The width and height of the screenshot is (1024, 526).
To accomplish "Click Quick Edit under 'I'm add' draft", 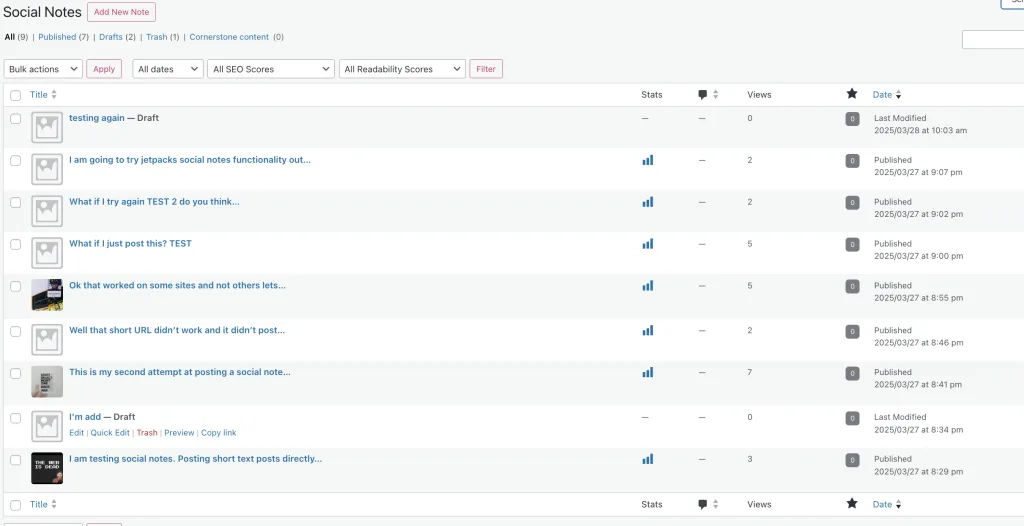I will (x=110, y=433).
